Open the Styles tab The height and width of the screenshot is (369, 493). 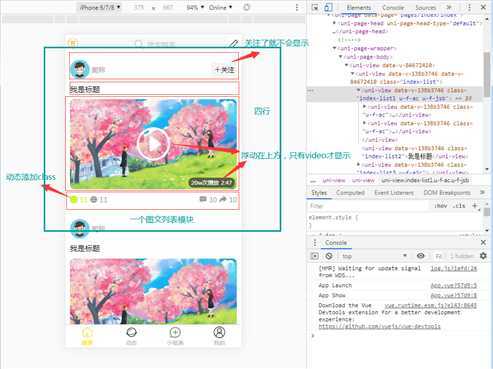point(319,193)
